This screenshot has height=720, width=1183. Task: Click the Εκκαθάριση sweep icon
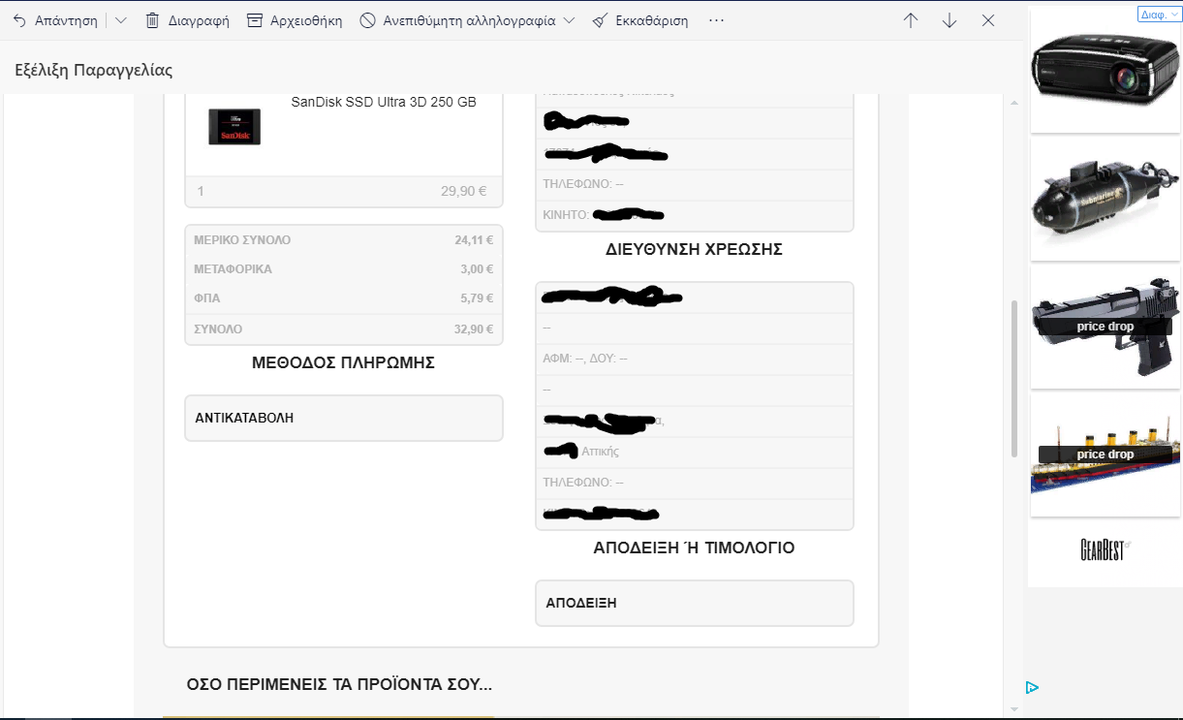[600, 20]
